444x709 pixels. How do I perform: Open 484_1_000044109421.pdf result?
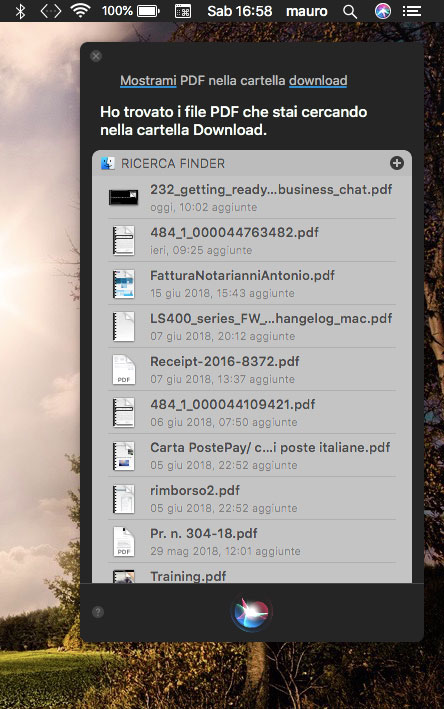(x=251, y=412)
